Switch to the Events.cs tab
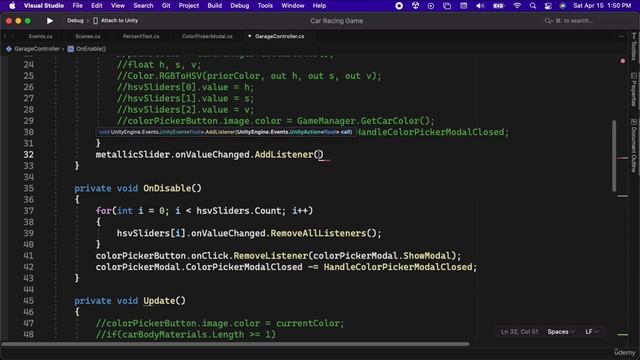The width and height of the screenshot is (640, 360). (40, 36)
